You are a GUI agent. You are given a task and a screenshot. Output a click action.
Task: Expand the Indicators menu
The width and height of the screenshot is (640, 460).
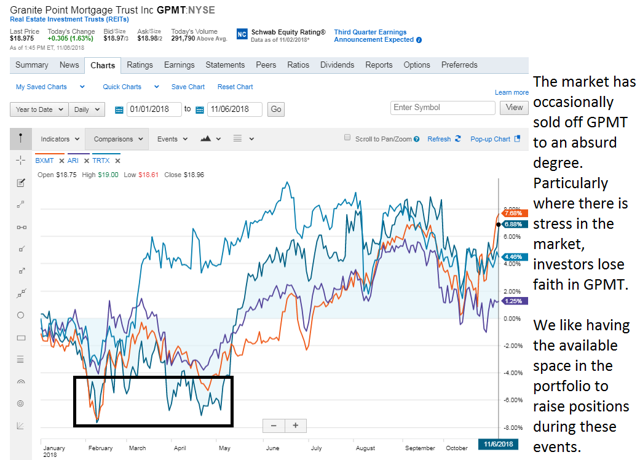60,139
